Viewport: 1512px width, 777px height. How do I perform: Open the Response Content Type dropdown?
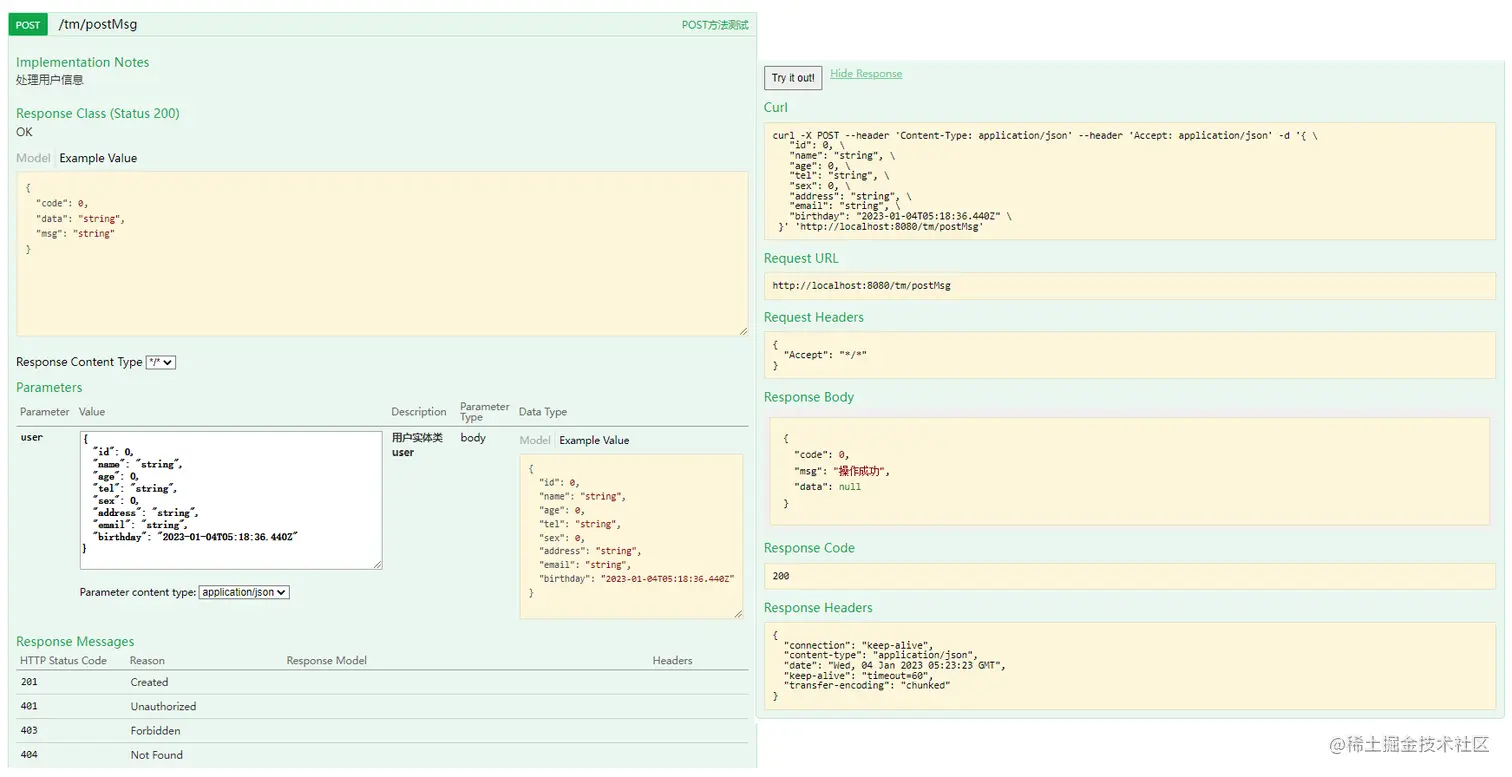pos(161,362)
